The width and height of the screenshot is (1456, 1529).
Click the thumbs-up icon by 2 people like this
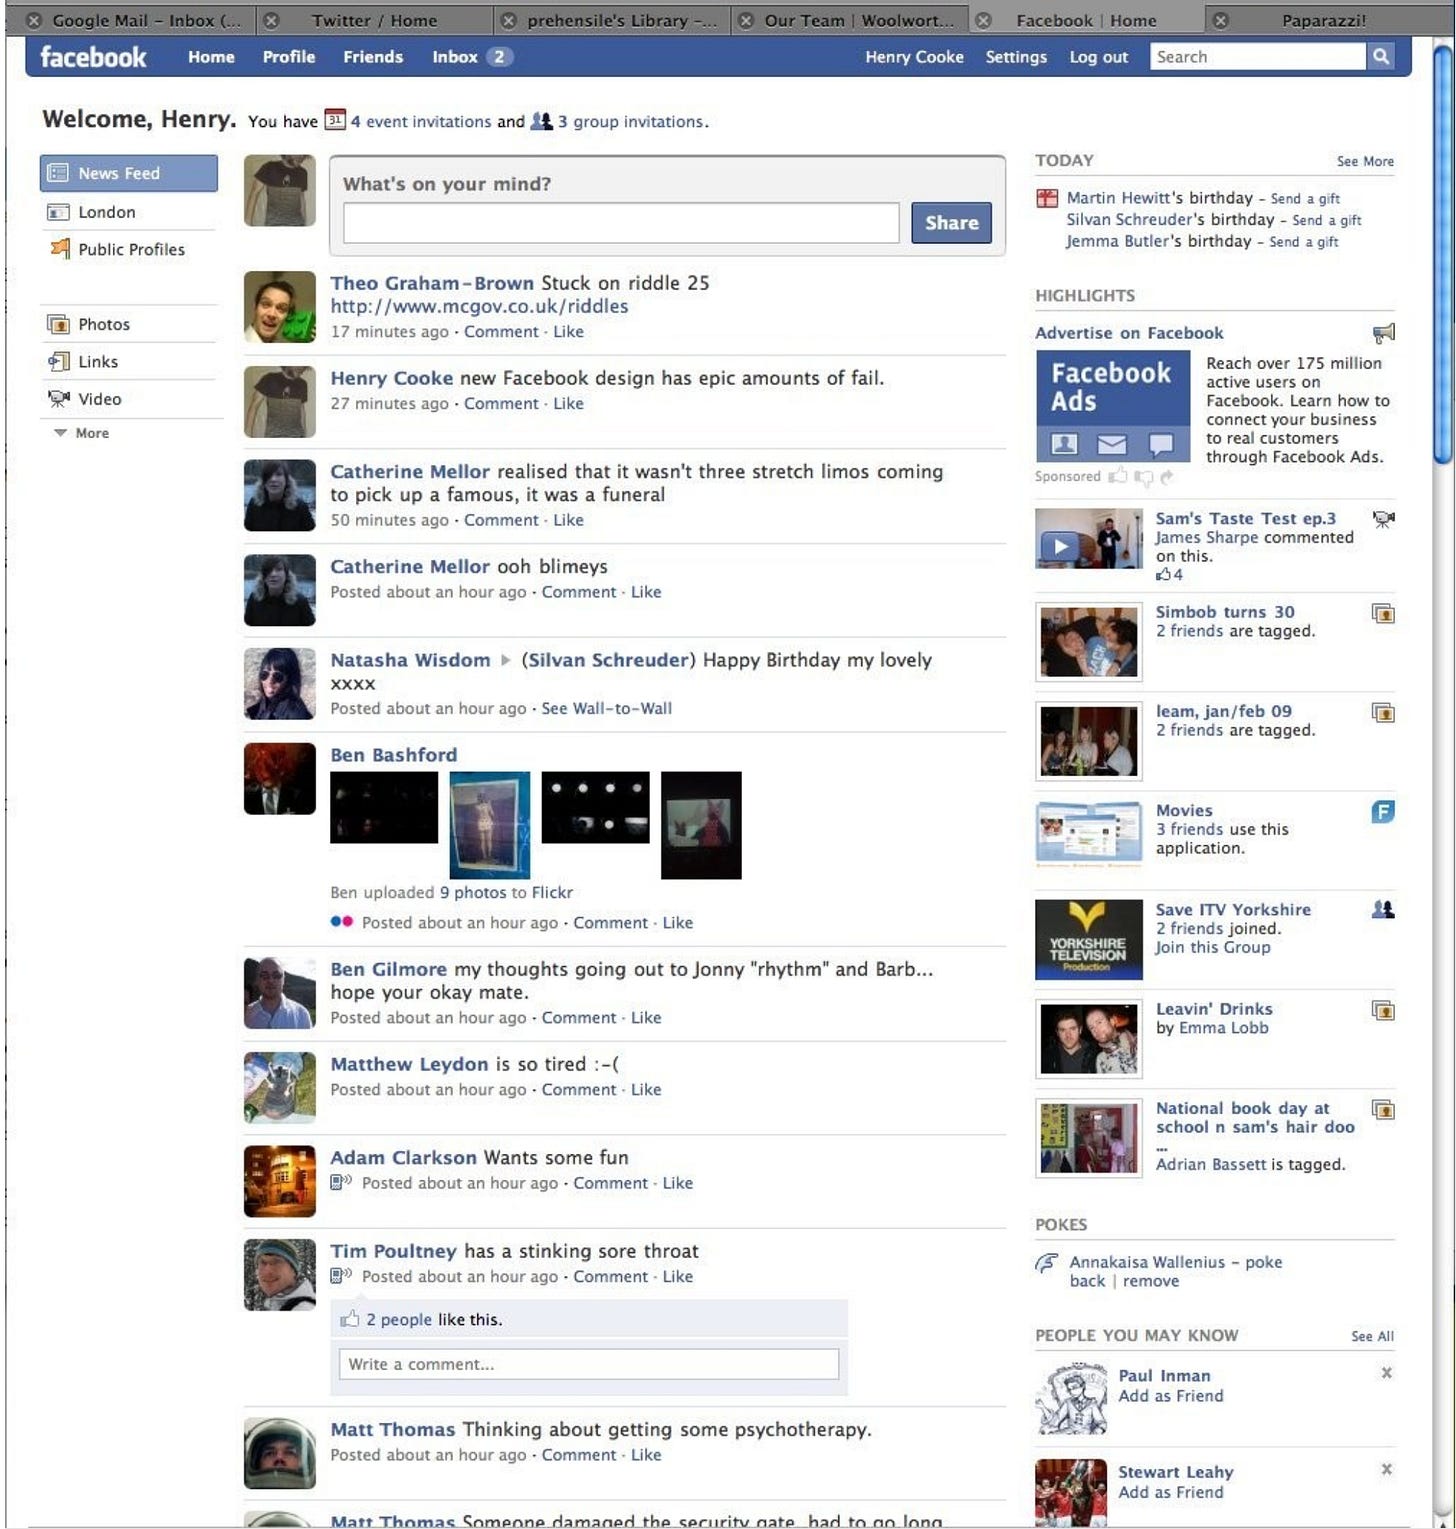[349, 1319]
